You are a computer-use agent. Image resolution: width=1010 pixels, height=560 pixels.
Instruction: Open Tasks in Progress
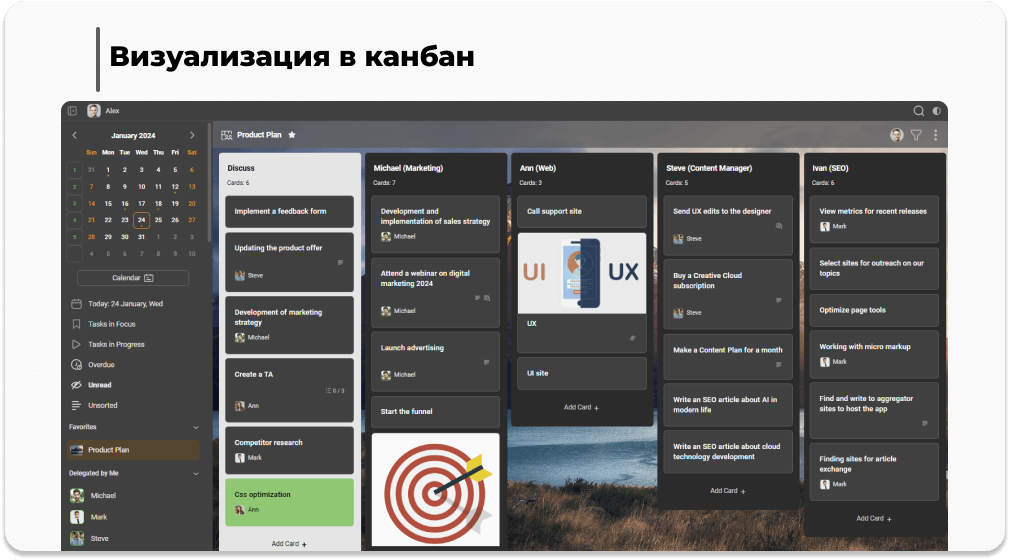point(116,345)
